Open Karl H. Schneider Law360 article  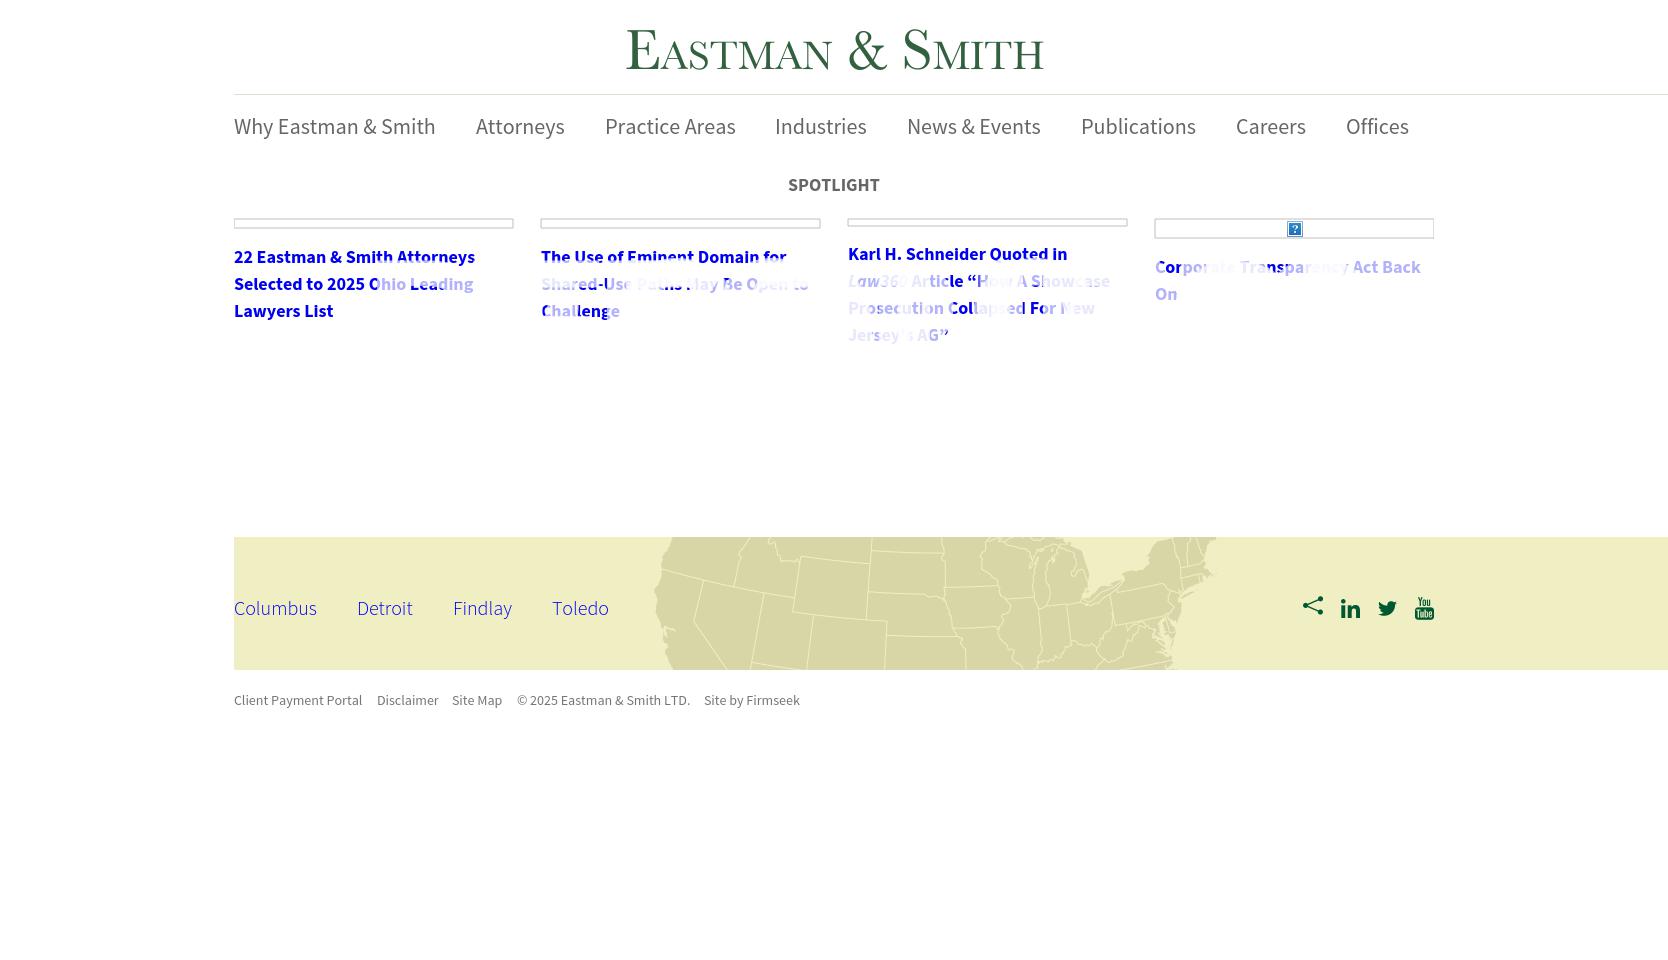click(x=979, y=294)
